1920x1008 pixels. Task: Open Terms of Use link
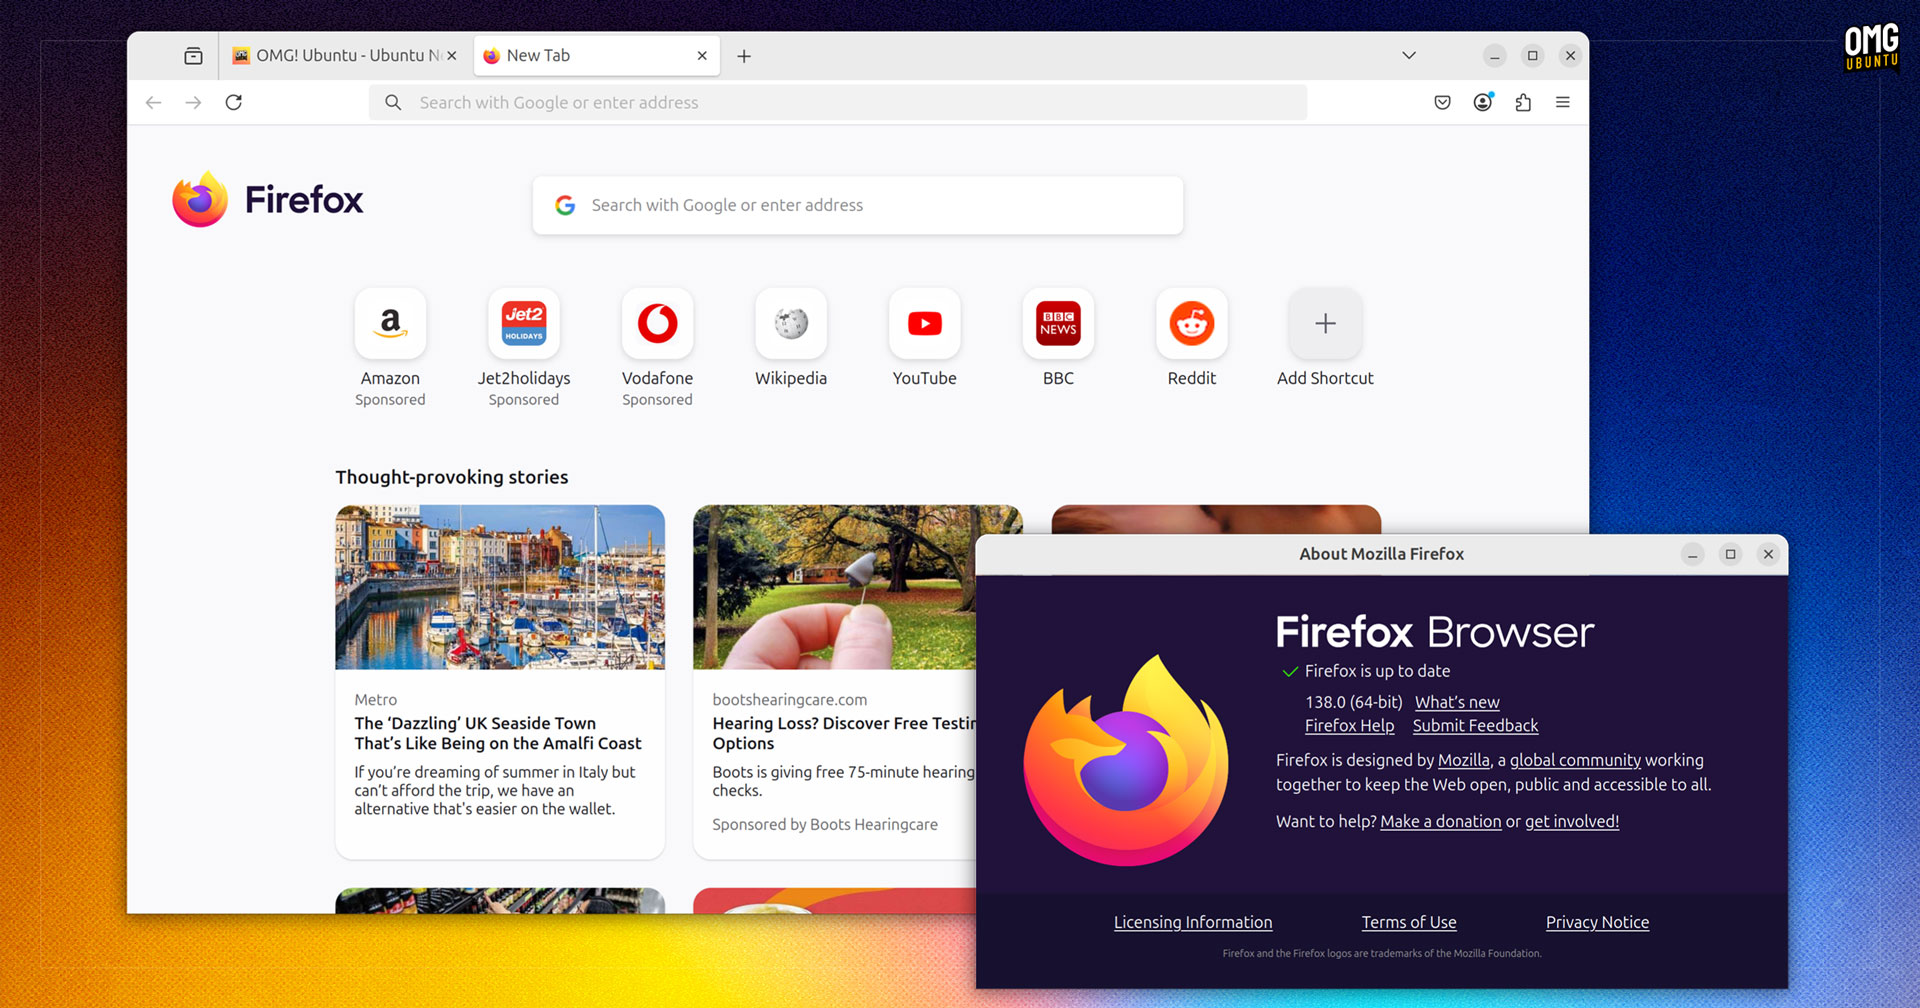coord(1409,922)
